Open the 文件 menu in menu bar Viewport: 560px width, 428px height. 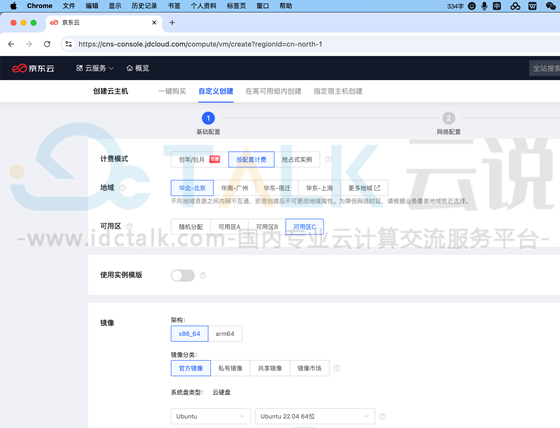click(69, 6)
